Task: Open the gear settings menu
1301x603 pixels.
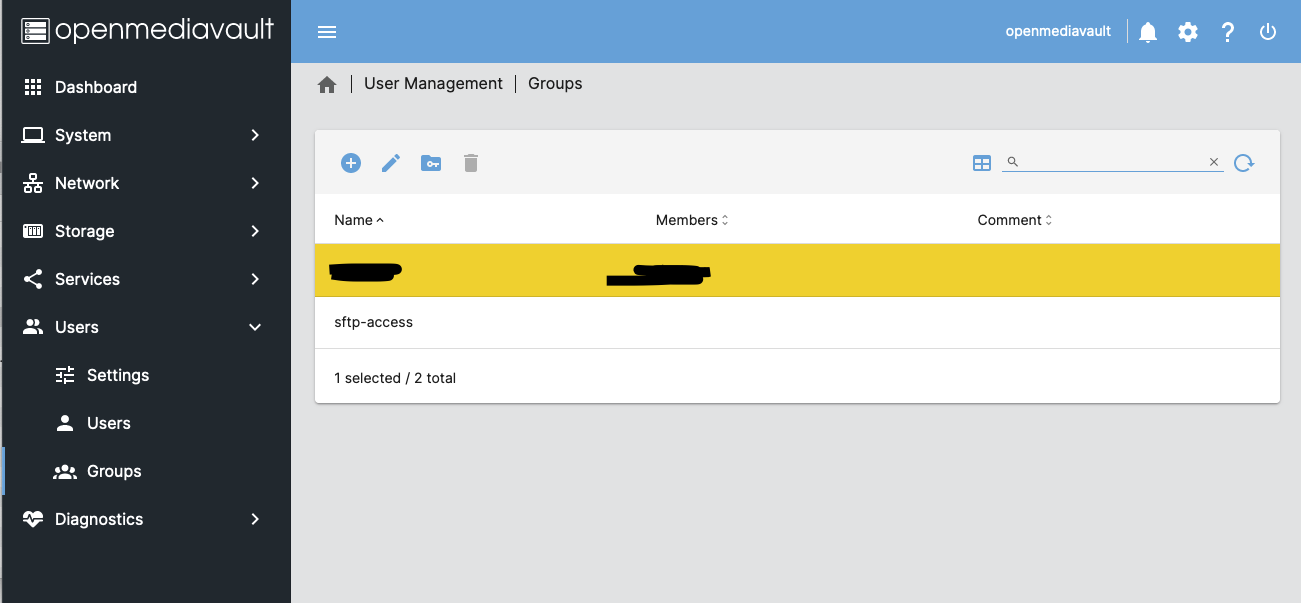Action: tap(1187, 32)
